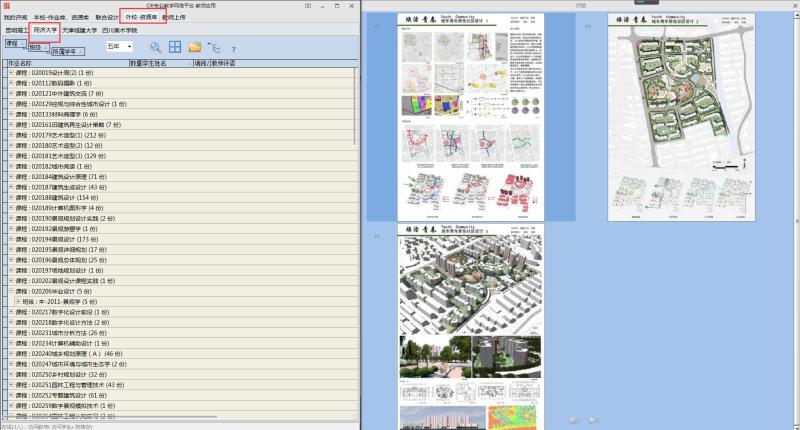Image resolution: width=800 pixels, height=430 pixels.
Task: Click the 课程 grouping button
Action: click(x=13, y=42)
